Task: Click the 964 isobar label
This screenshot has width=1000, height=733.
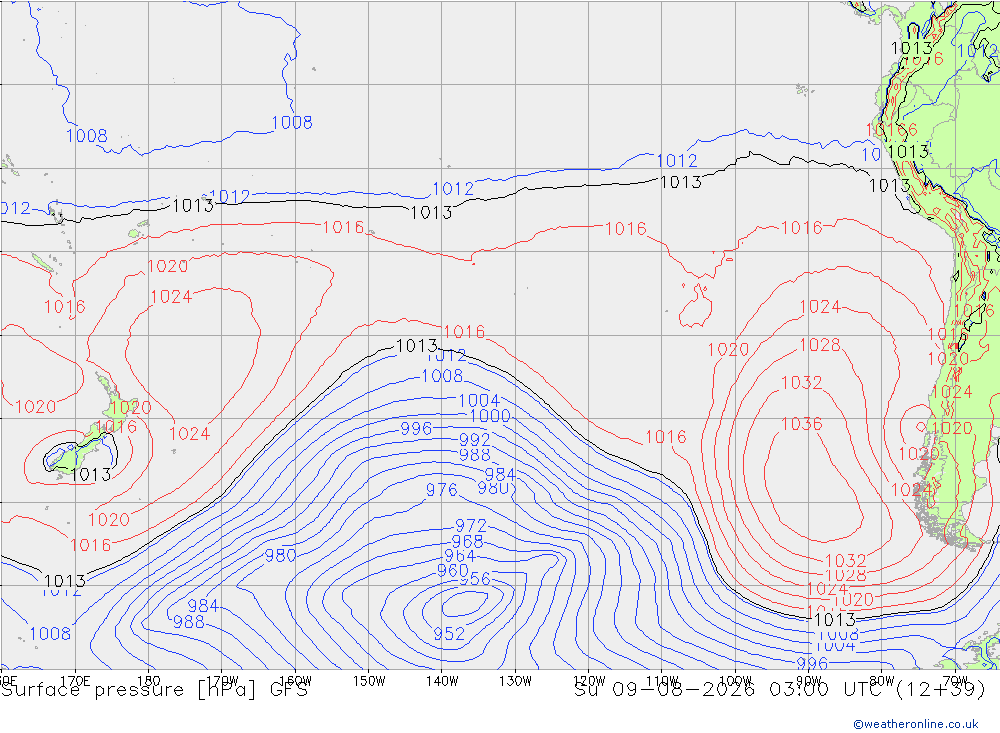Action: (x=459, y=556)
